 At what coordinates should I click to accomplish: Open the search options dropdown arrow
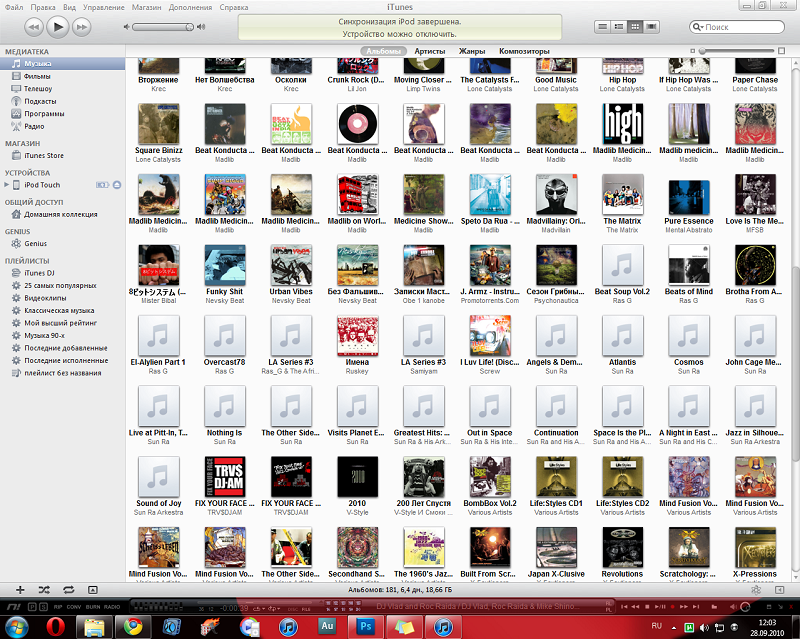(702, 28)
